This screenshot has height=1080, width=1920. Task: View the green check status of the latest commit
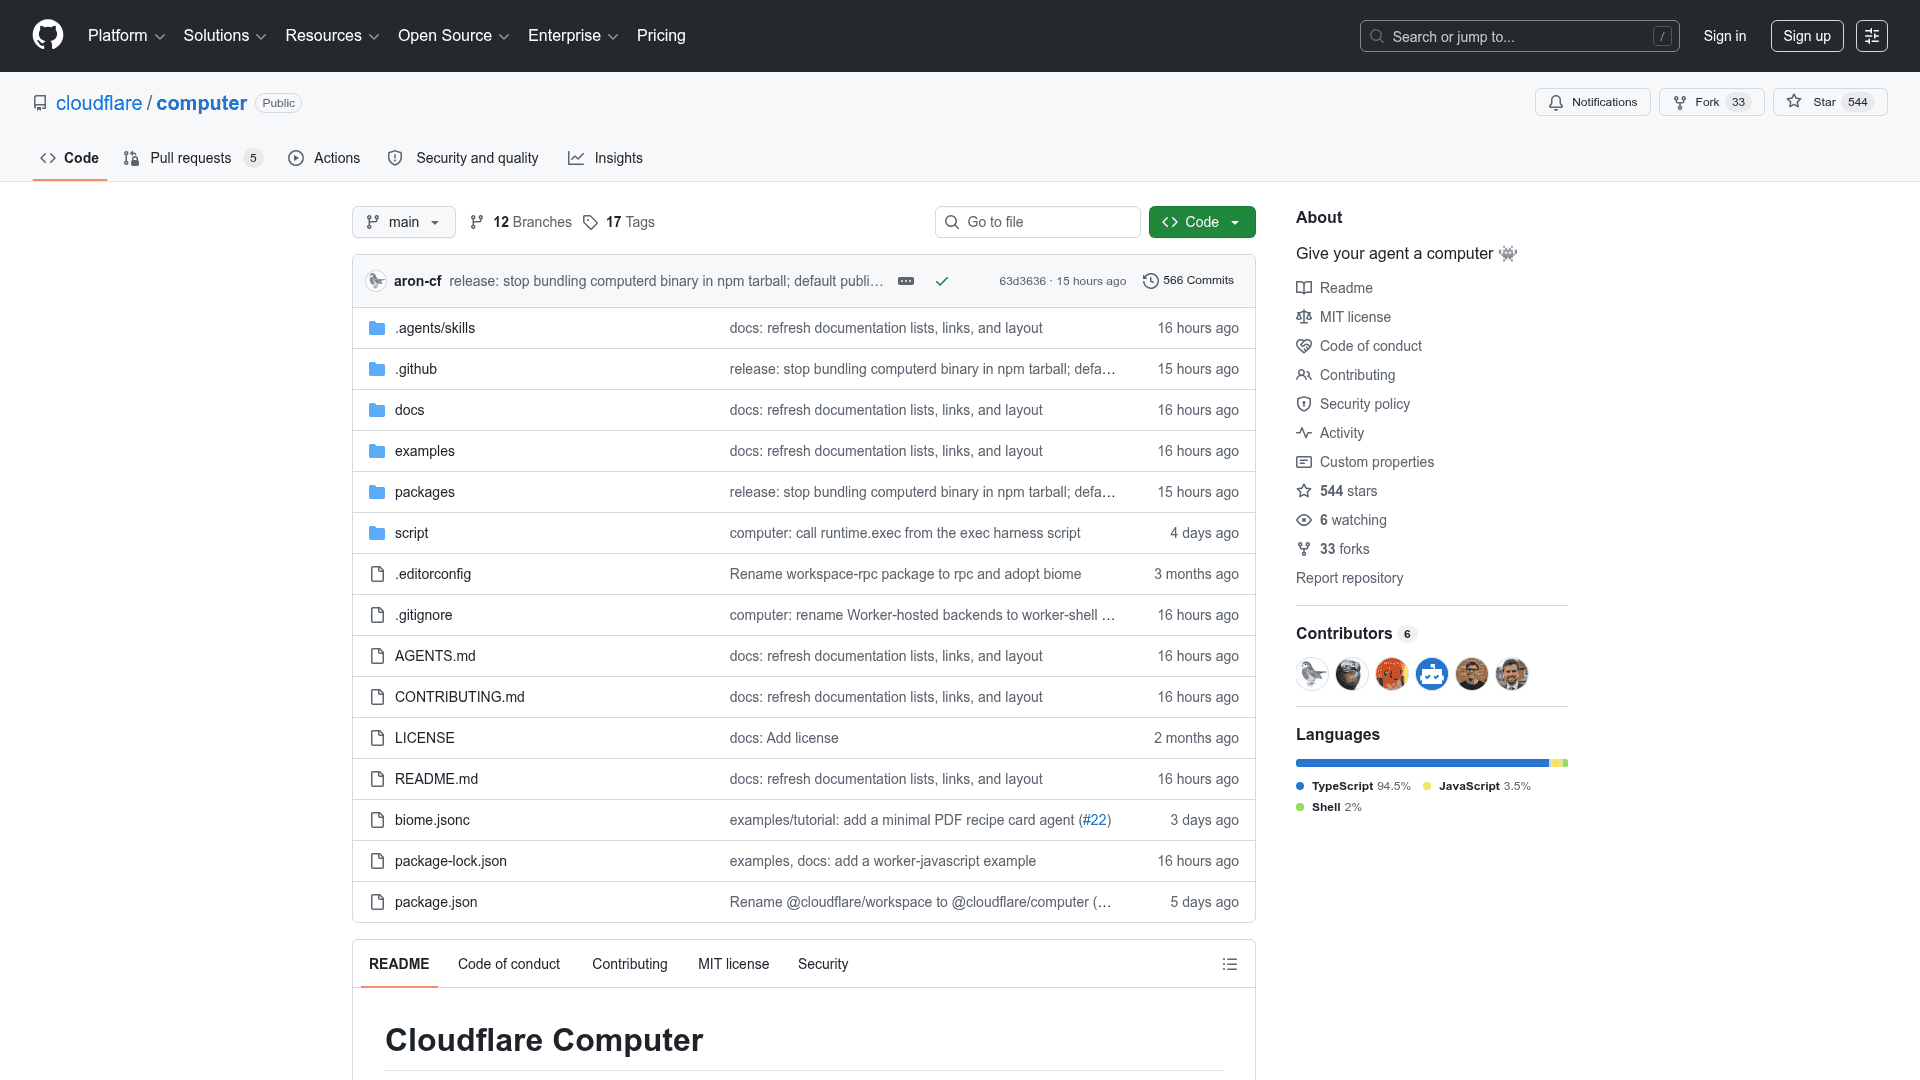941,281
